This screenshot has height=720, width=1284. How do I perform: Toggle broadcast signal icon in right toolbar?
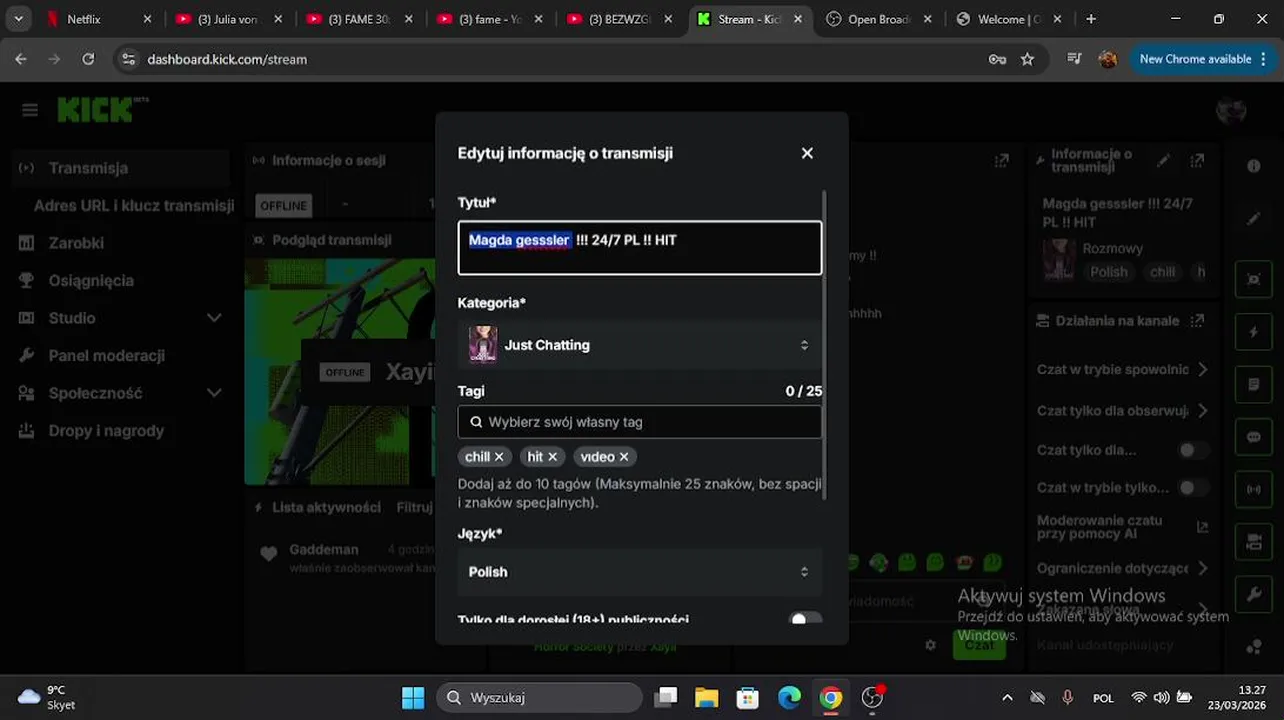(1254, 490)
